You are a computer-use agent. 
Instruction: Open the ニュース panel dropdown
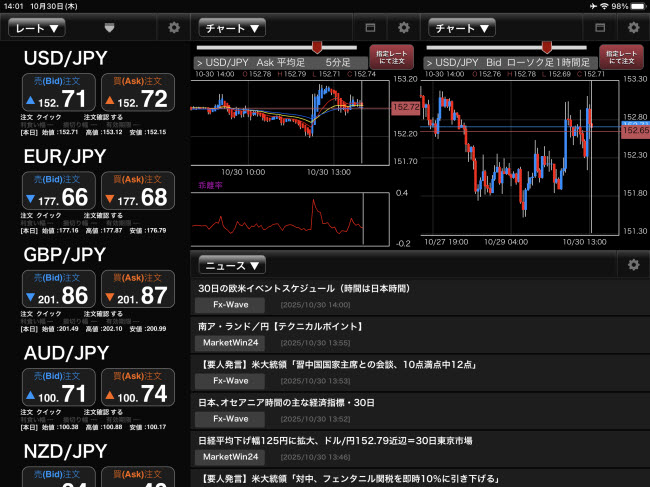point(232,265)
